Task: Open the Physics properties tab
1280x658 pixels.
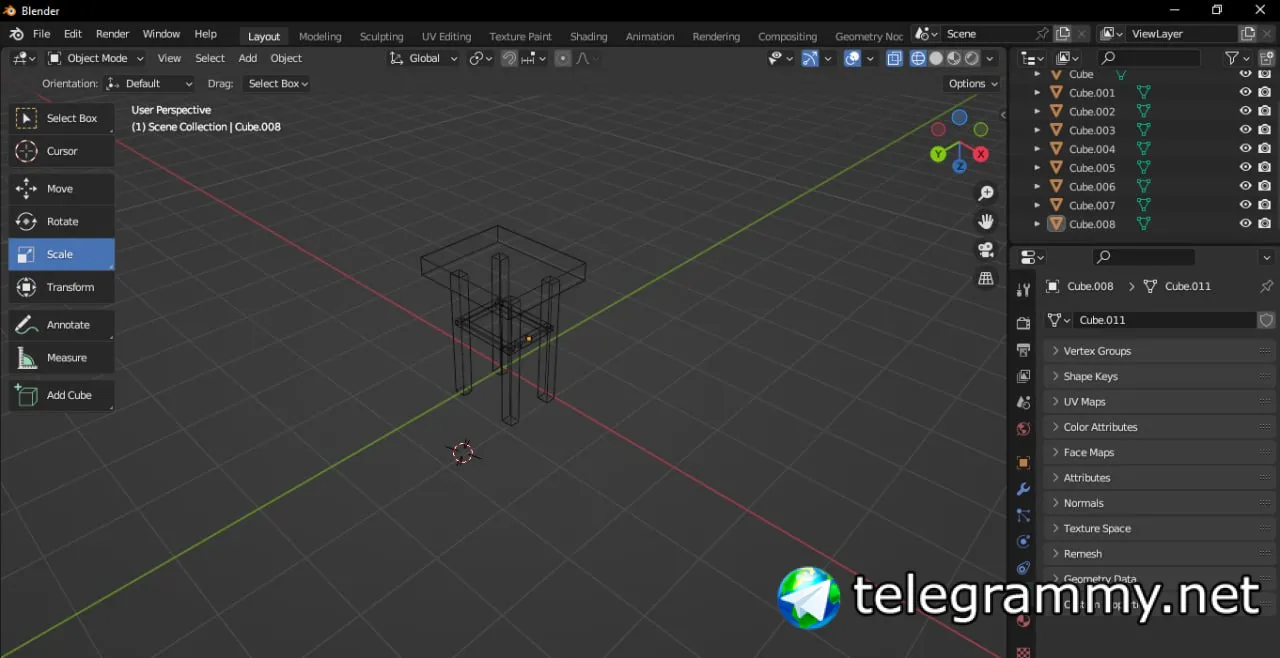Action: pos(1023,541)
